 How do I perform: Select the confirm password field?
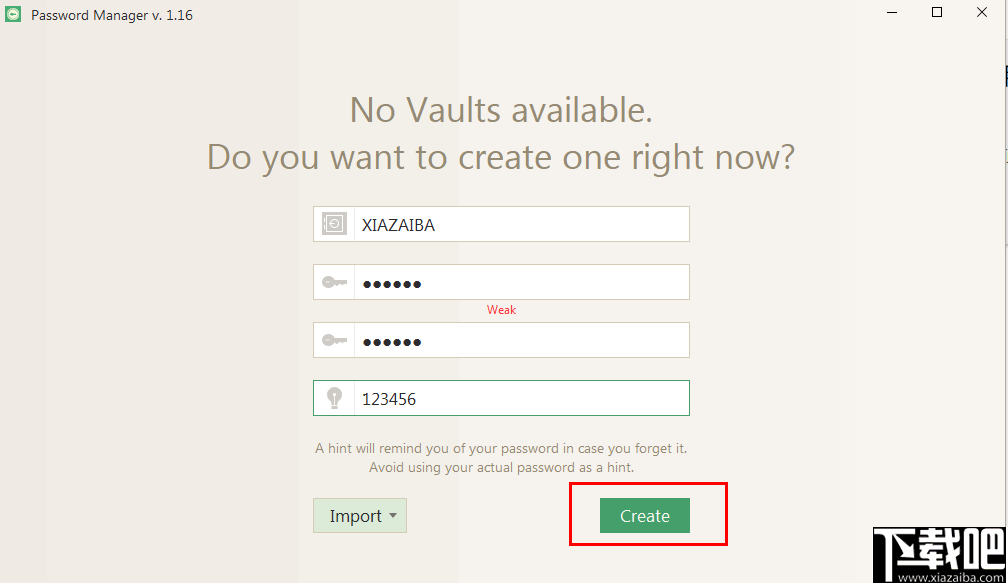tap(520, 340)
